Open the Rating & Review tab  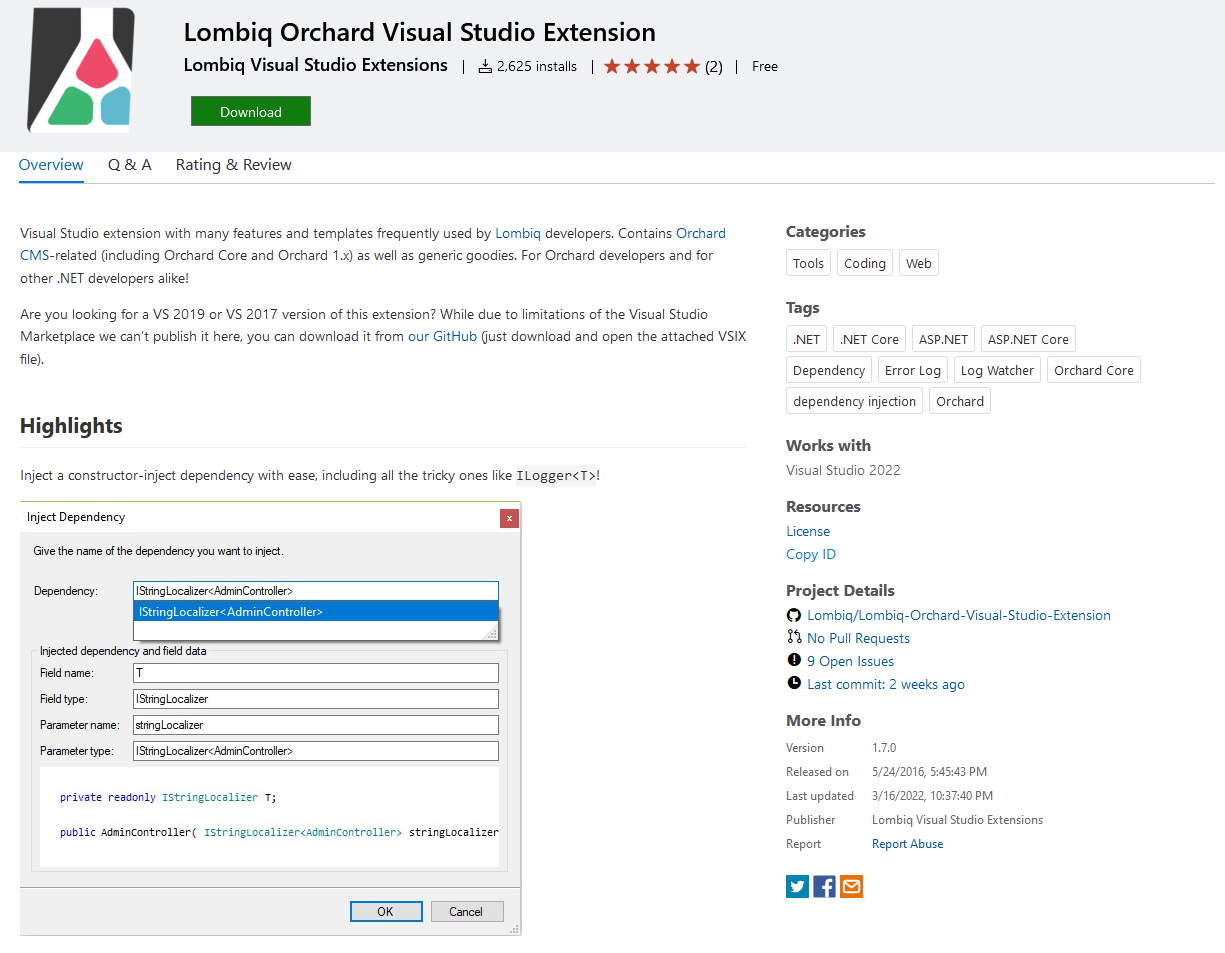click(234, 165)
